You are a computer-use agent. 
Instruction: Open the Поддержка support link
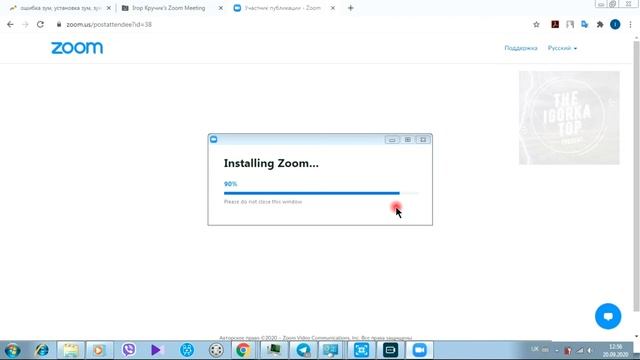[x=521, y=48]
